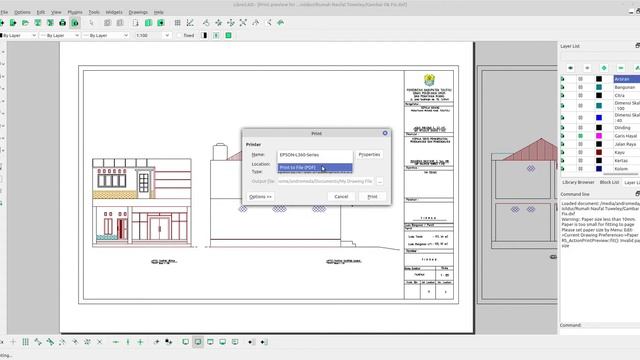Show all layers eye icon
Screen dimensions: 640x360
(x=571, y=68)
